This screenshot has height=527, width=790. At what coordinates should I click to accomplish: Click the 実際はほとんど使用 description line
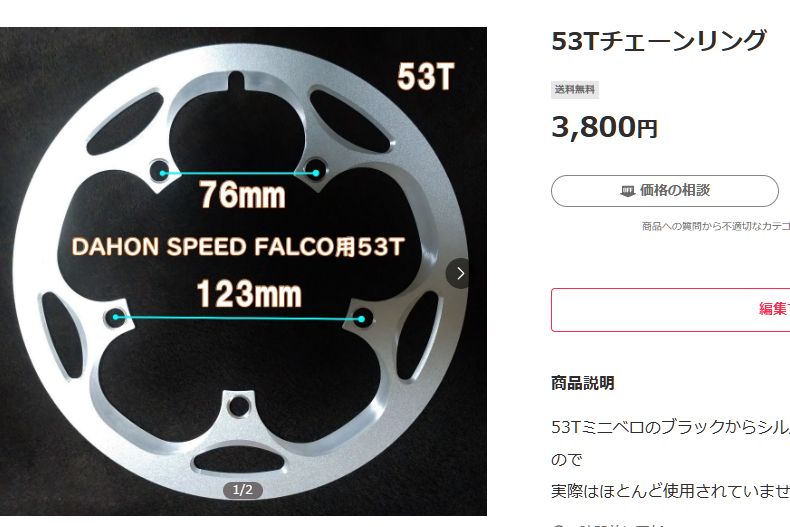pyautogui.click(x=671, y=491)
